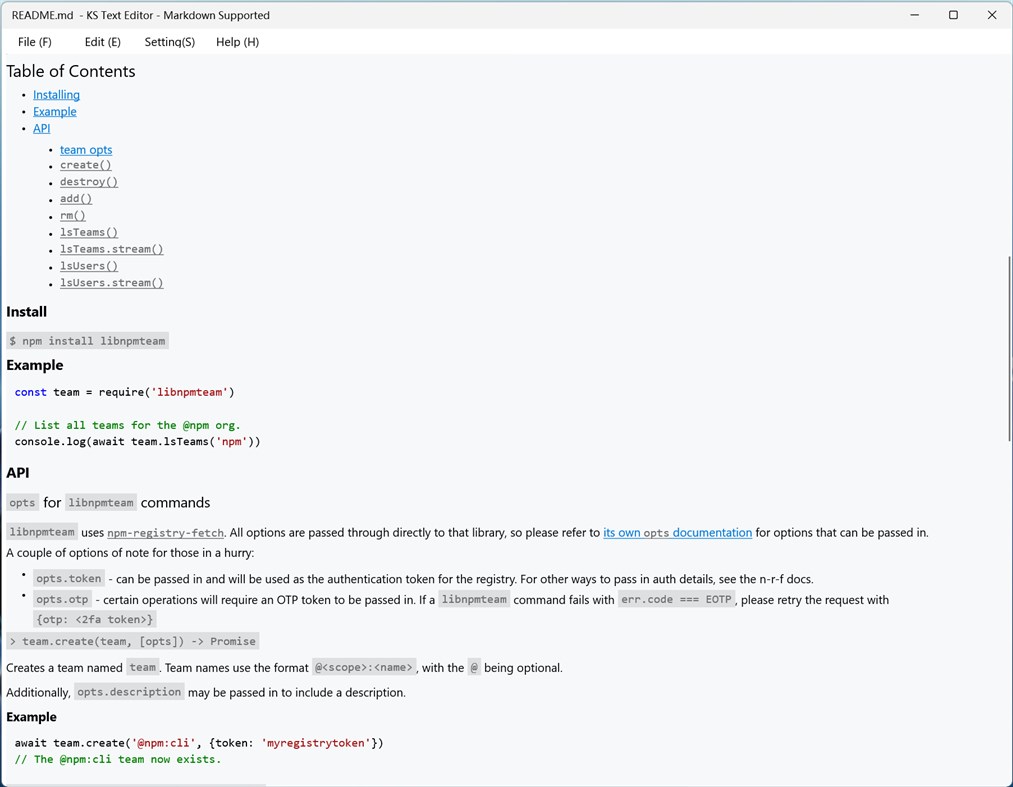Click the add() link
The image size is (1013, 787).
click(x=75, y=198)
